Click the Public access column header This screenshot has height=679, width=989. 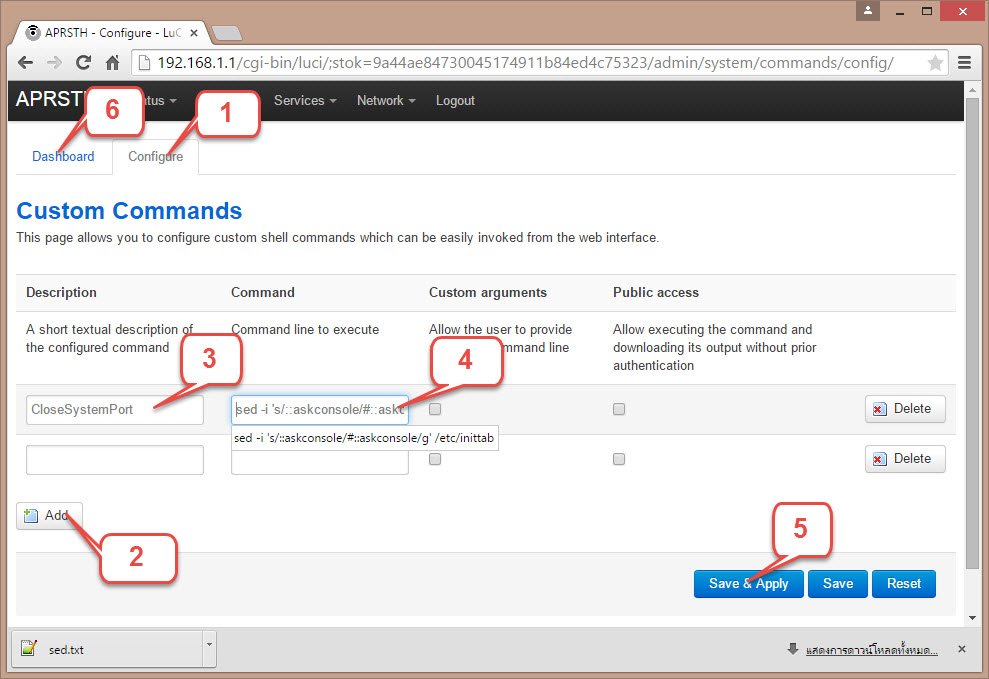(x=656, y=293)
